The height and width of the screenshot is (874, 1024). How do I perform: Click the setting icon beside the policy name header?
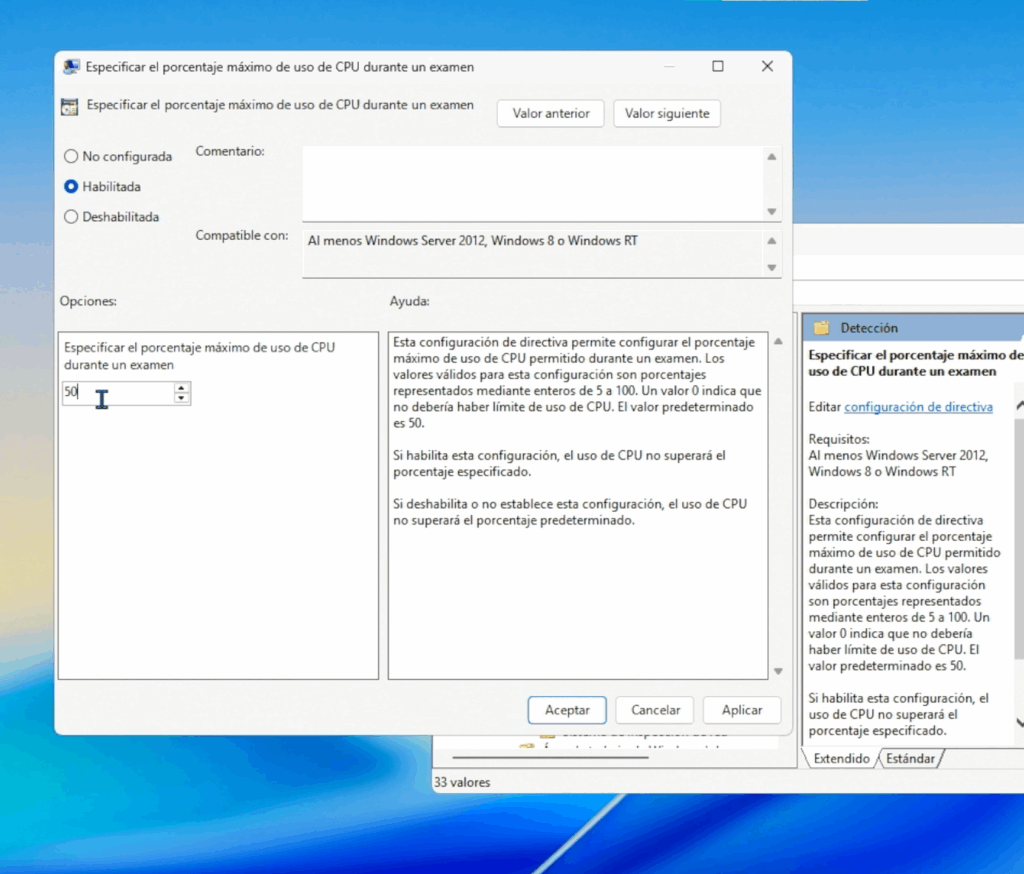click(x=69, y=105)
